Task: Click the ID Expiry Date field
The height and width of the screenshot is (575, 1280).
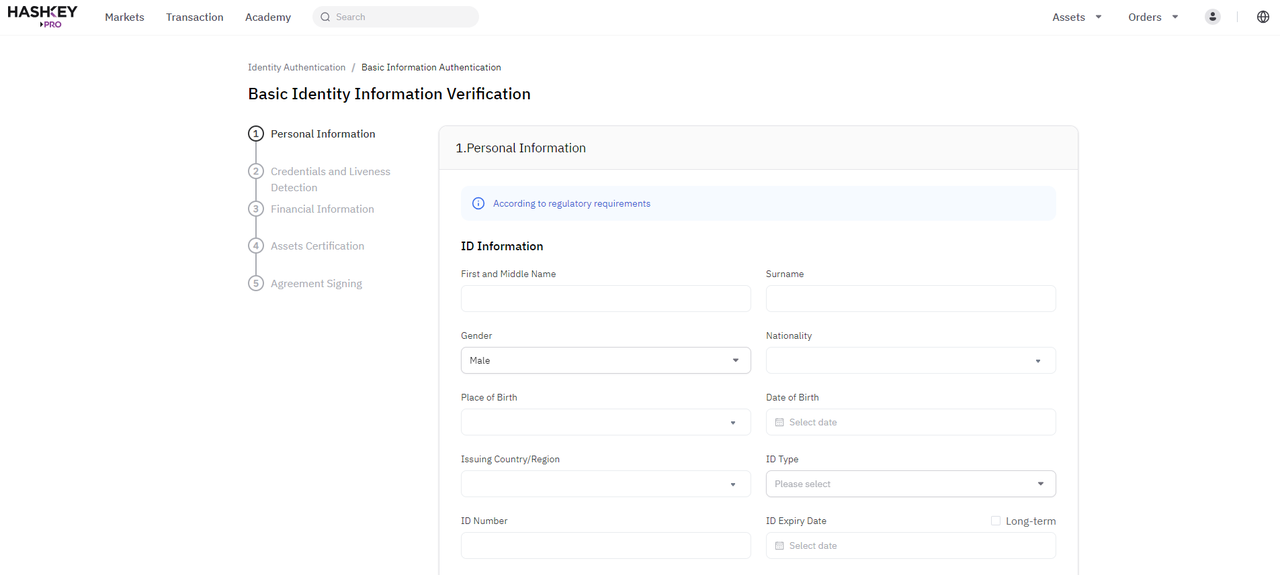Action: 911,545
